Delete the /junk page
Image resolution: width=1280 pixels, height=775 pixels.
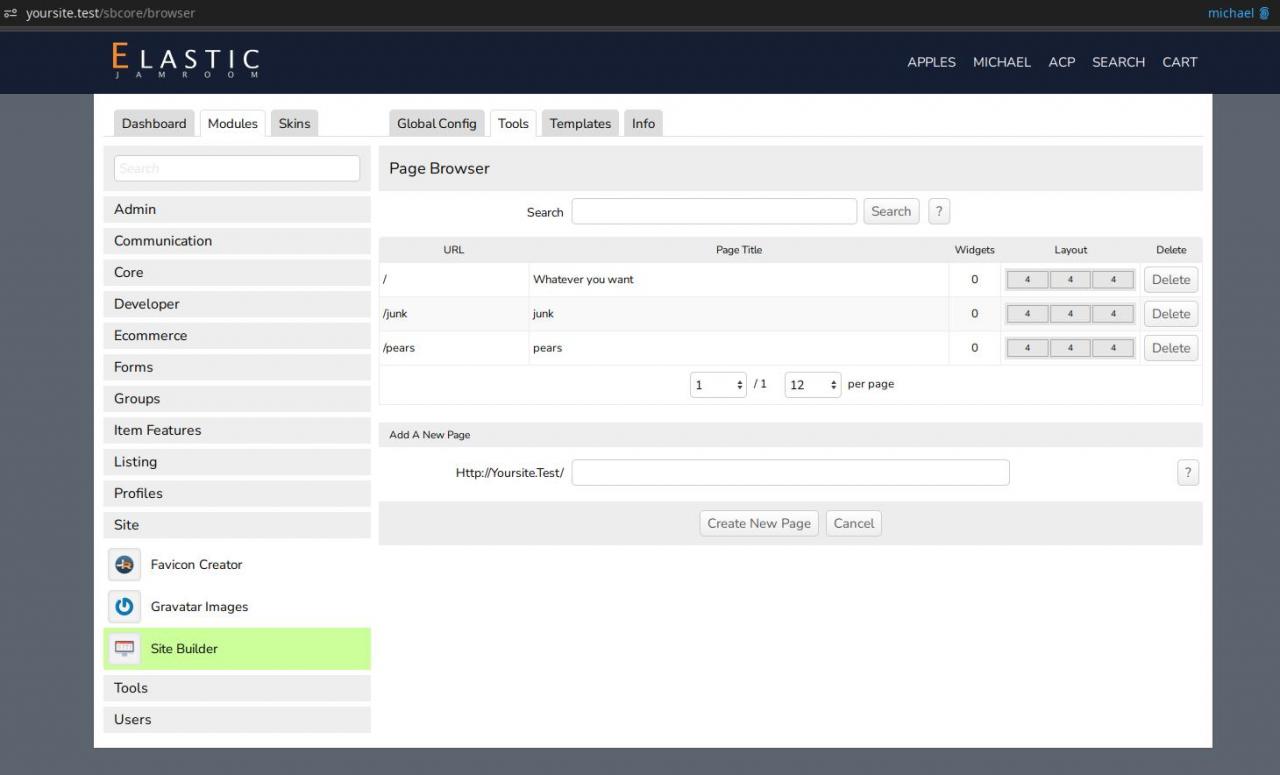point(1170,314)
